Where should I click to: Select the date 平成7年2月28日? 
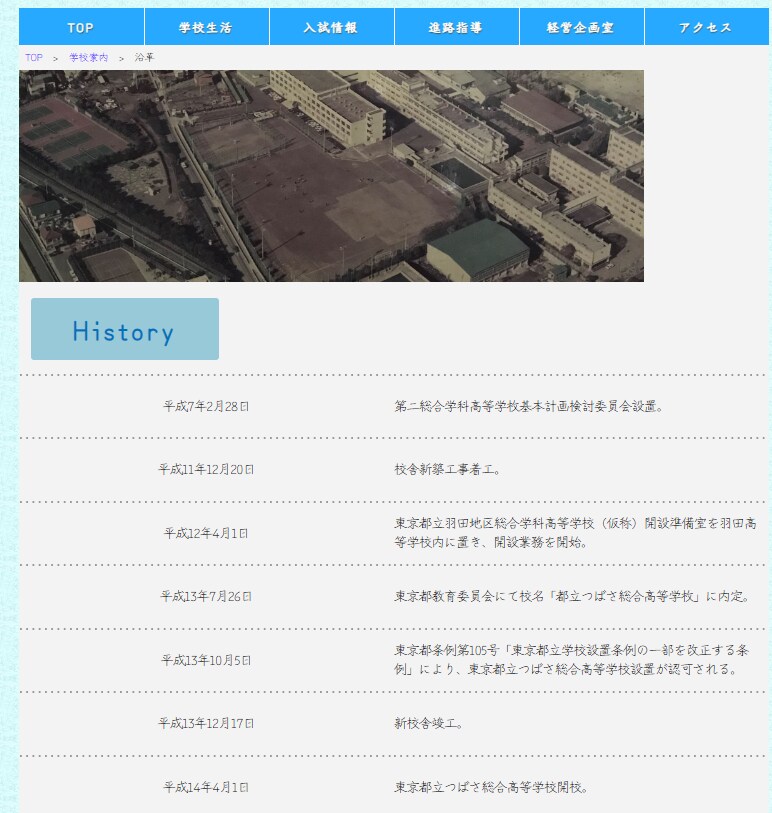click(206, 406)
